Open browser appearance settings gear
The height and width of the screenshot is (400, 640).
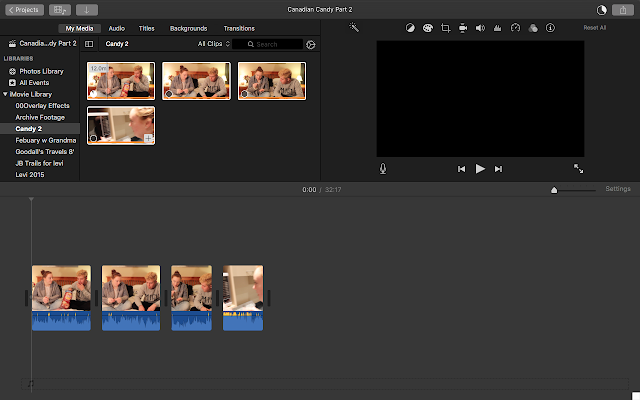311,44
